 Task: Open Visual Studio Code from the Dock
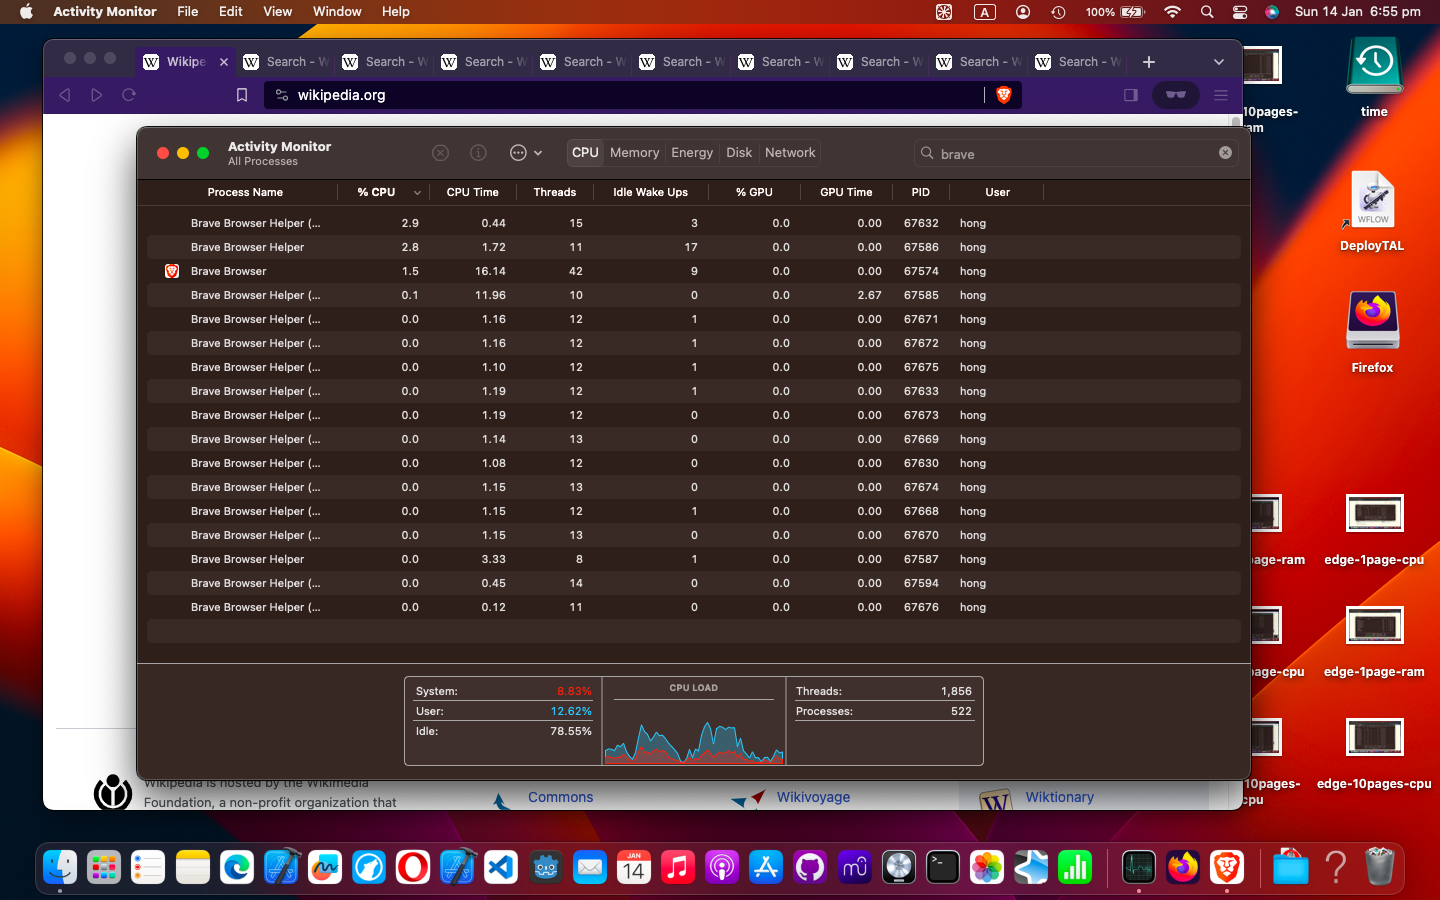500,868
